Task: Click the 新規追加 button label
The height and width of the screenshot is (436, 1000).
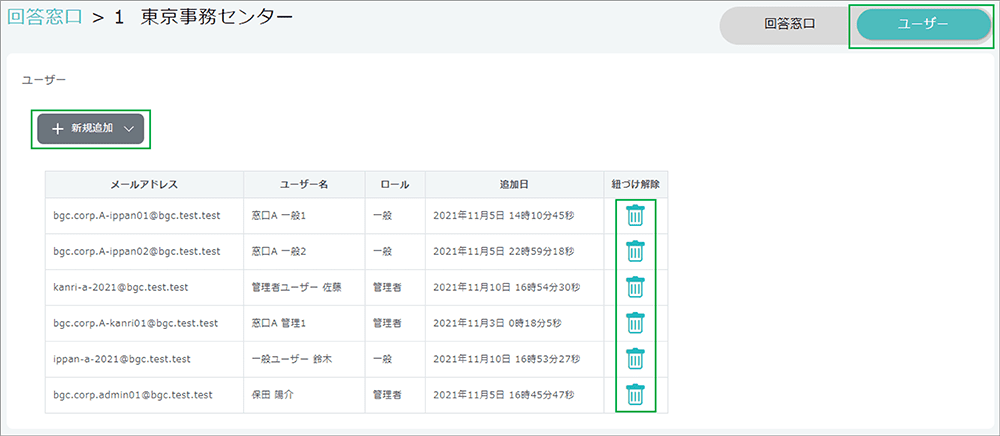Action: click(x=92, y=129)
